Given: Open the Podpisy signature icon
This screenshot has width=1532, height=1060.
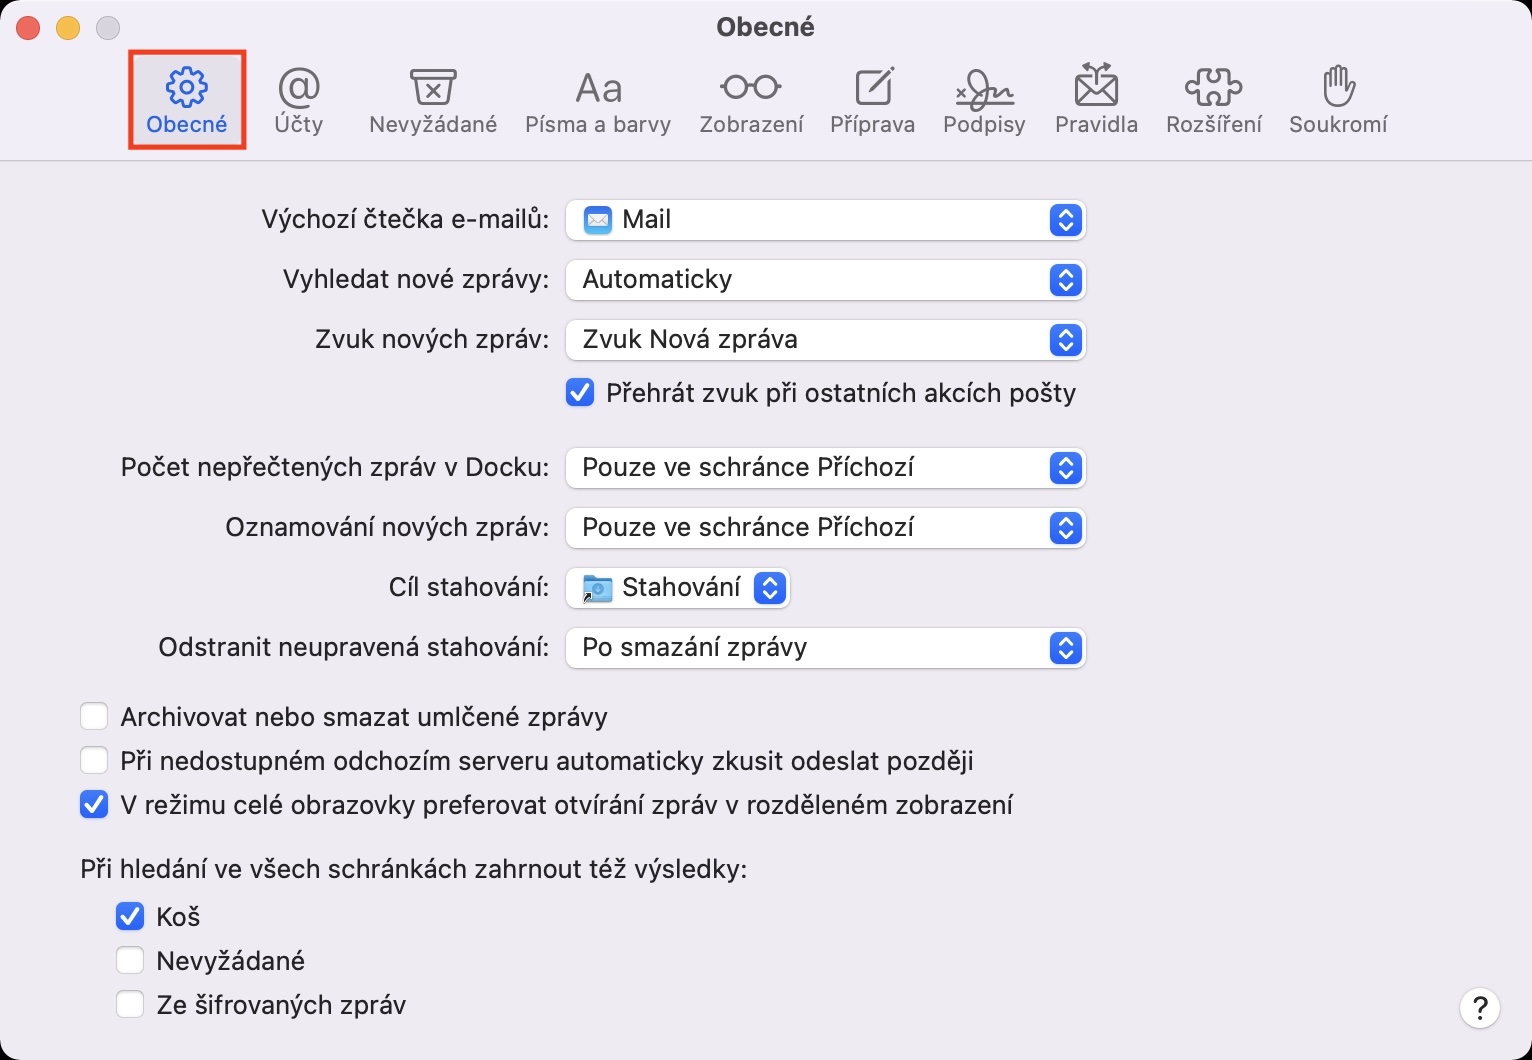Looking at the screenshot, I should pos(984,89).
